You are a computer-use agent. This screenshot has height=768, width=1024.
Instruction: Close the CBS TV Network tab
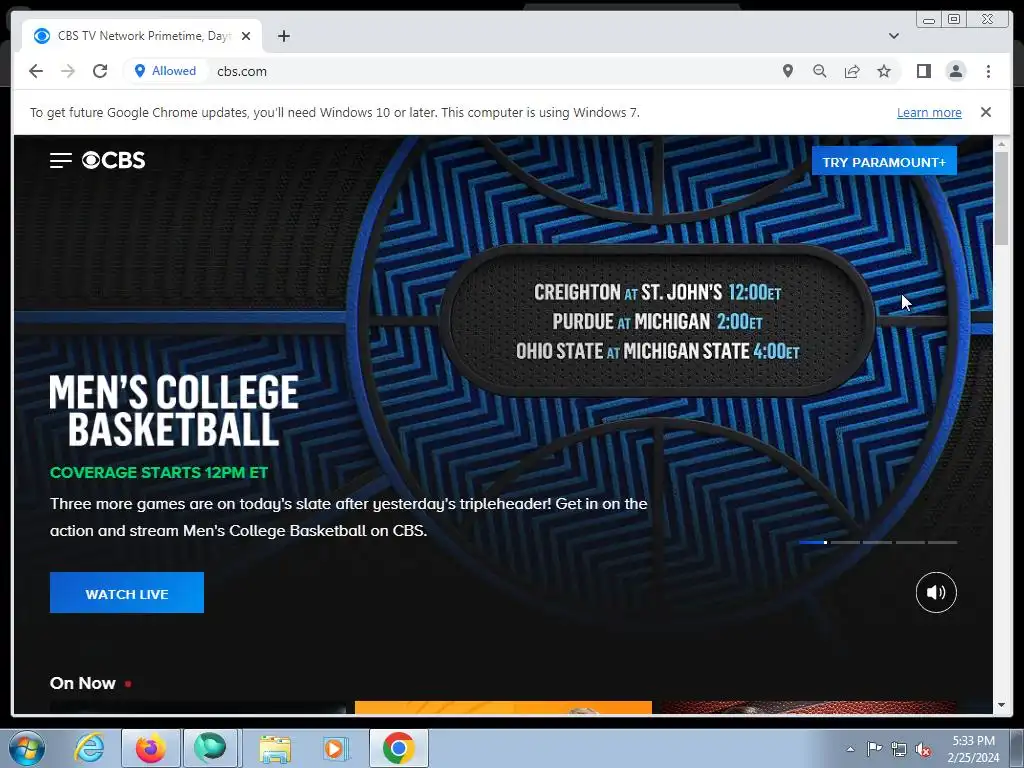[x=246, y=36]
